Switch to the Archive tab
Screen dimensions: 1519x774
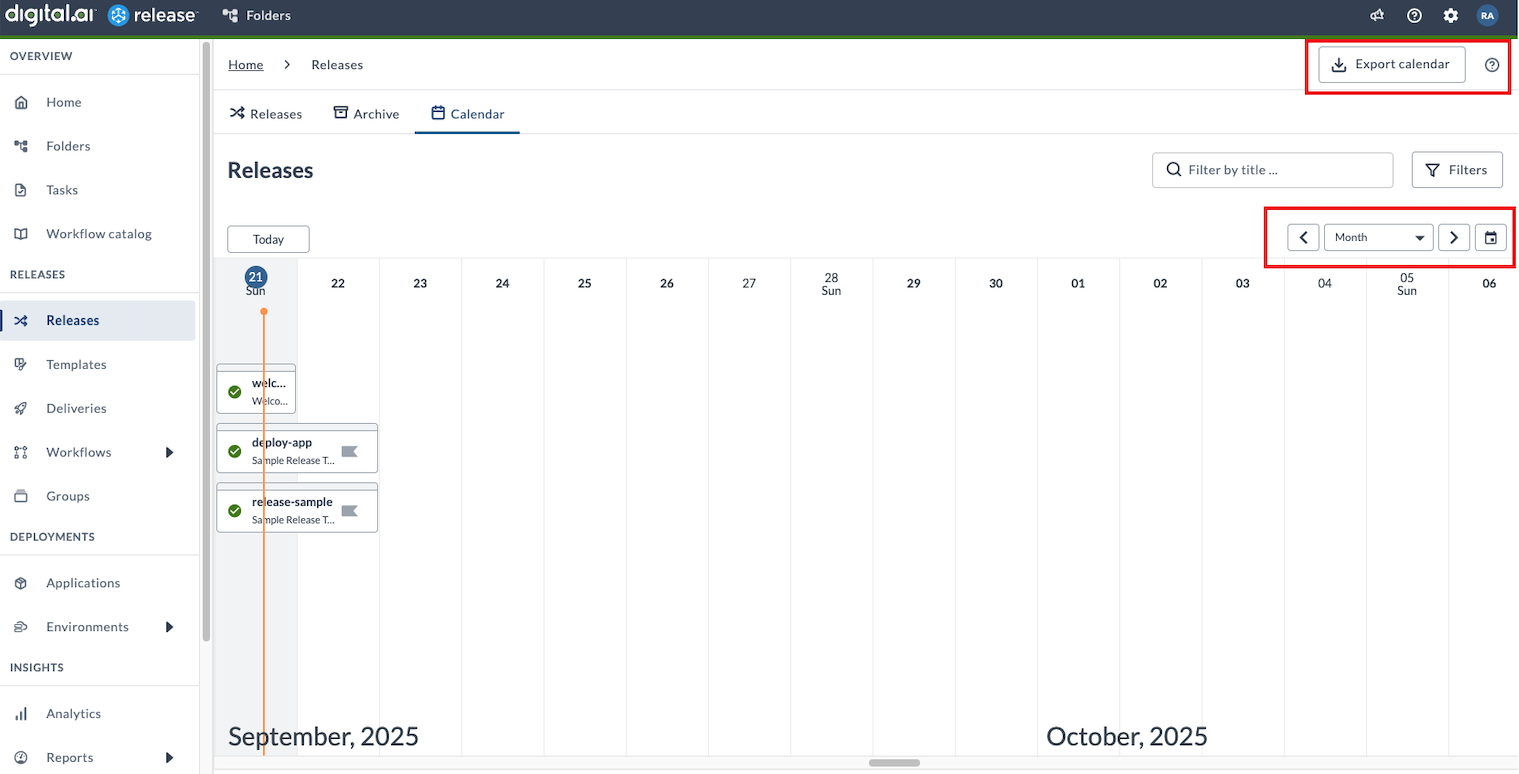coord(366,114)
